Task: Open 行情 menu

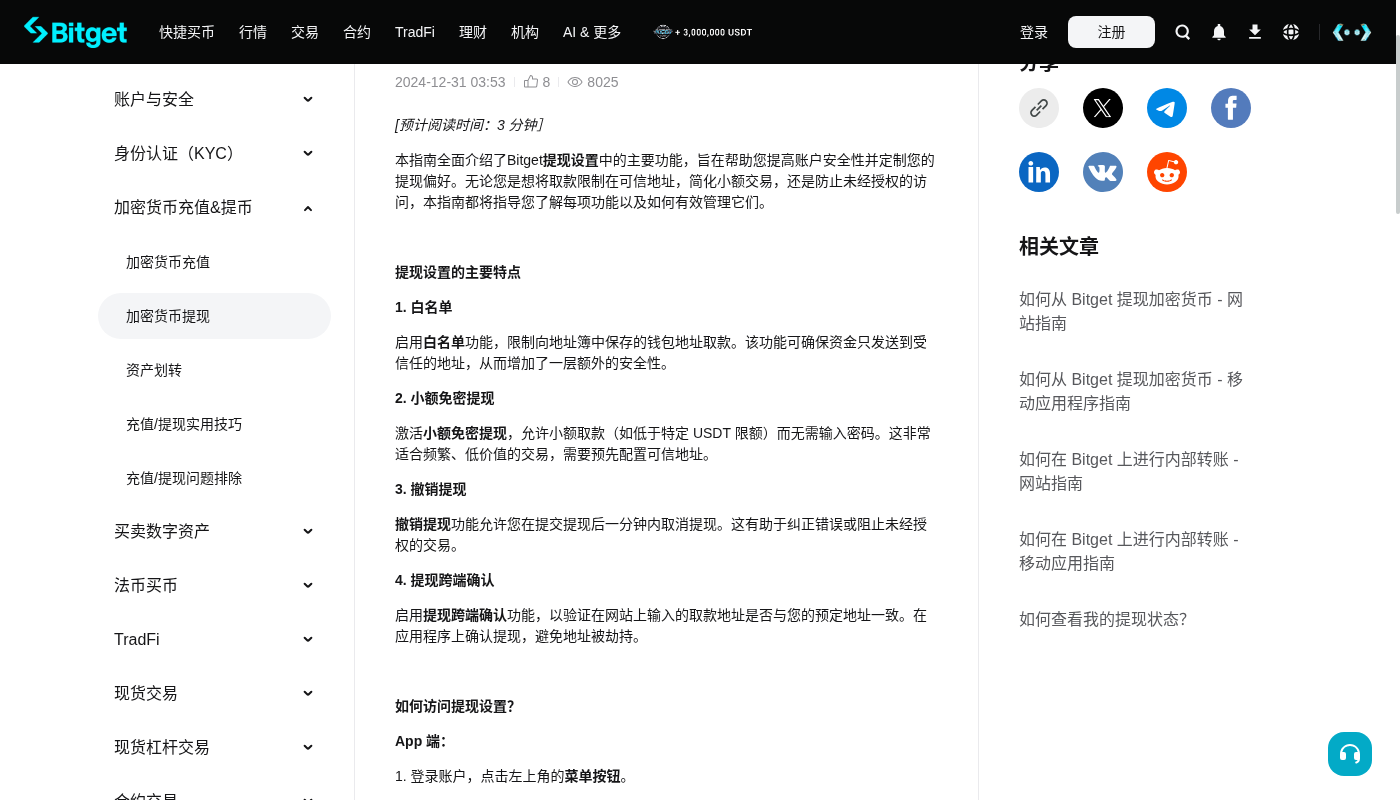Action: coord(253,32)
